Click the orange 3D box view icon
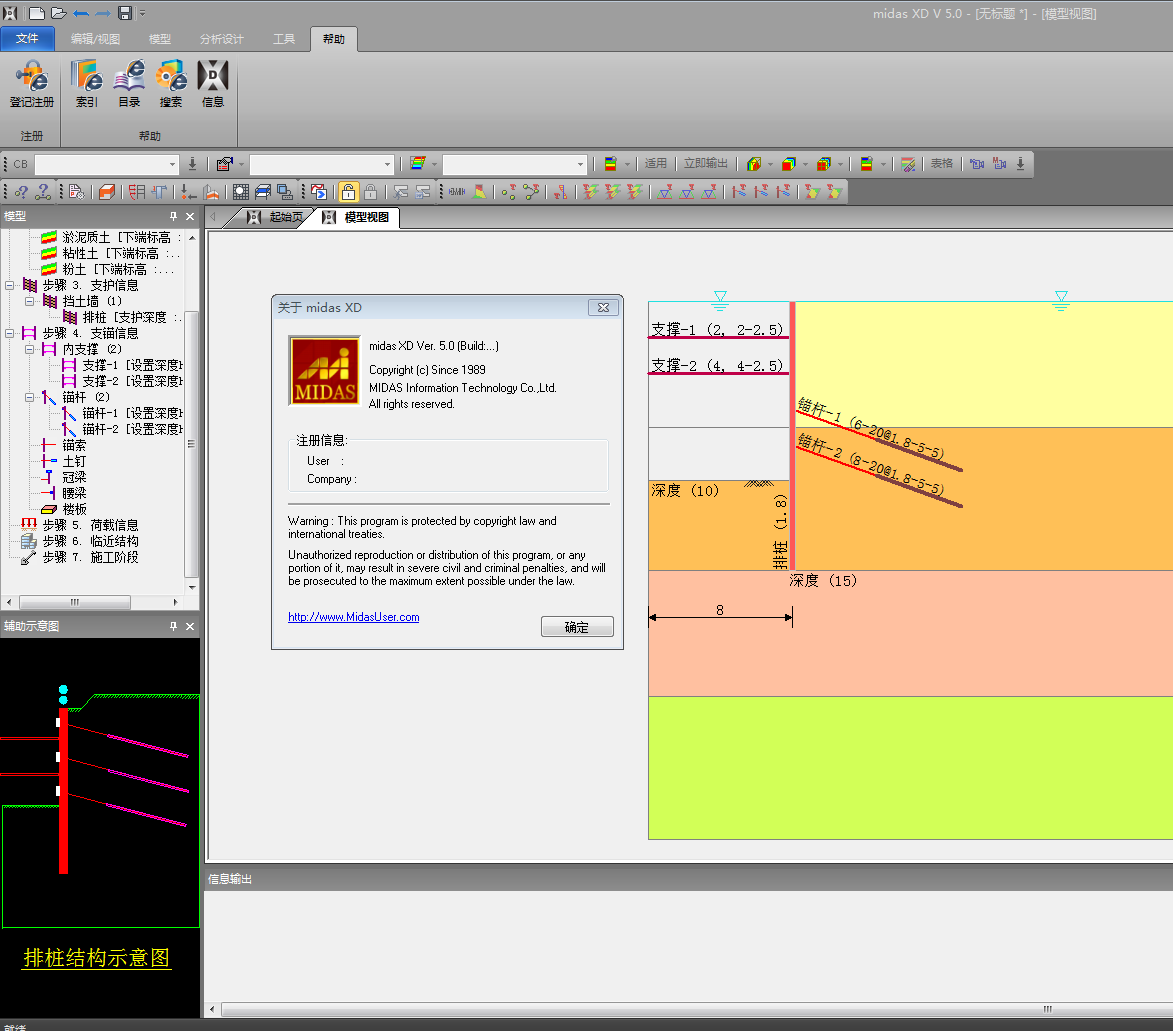1173x1031 pixels. pyautogui.click(x=107, y=192)
